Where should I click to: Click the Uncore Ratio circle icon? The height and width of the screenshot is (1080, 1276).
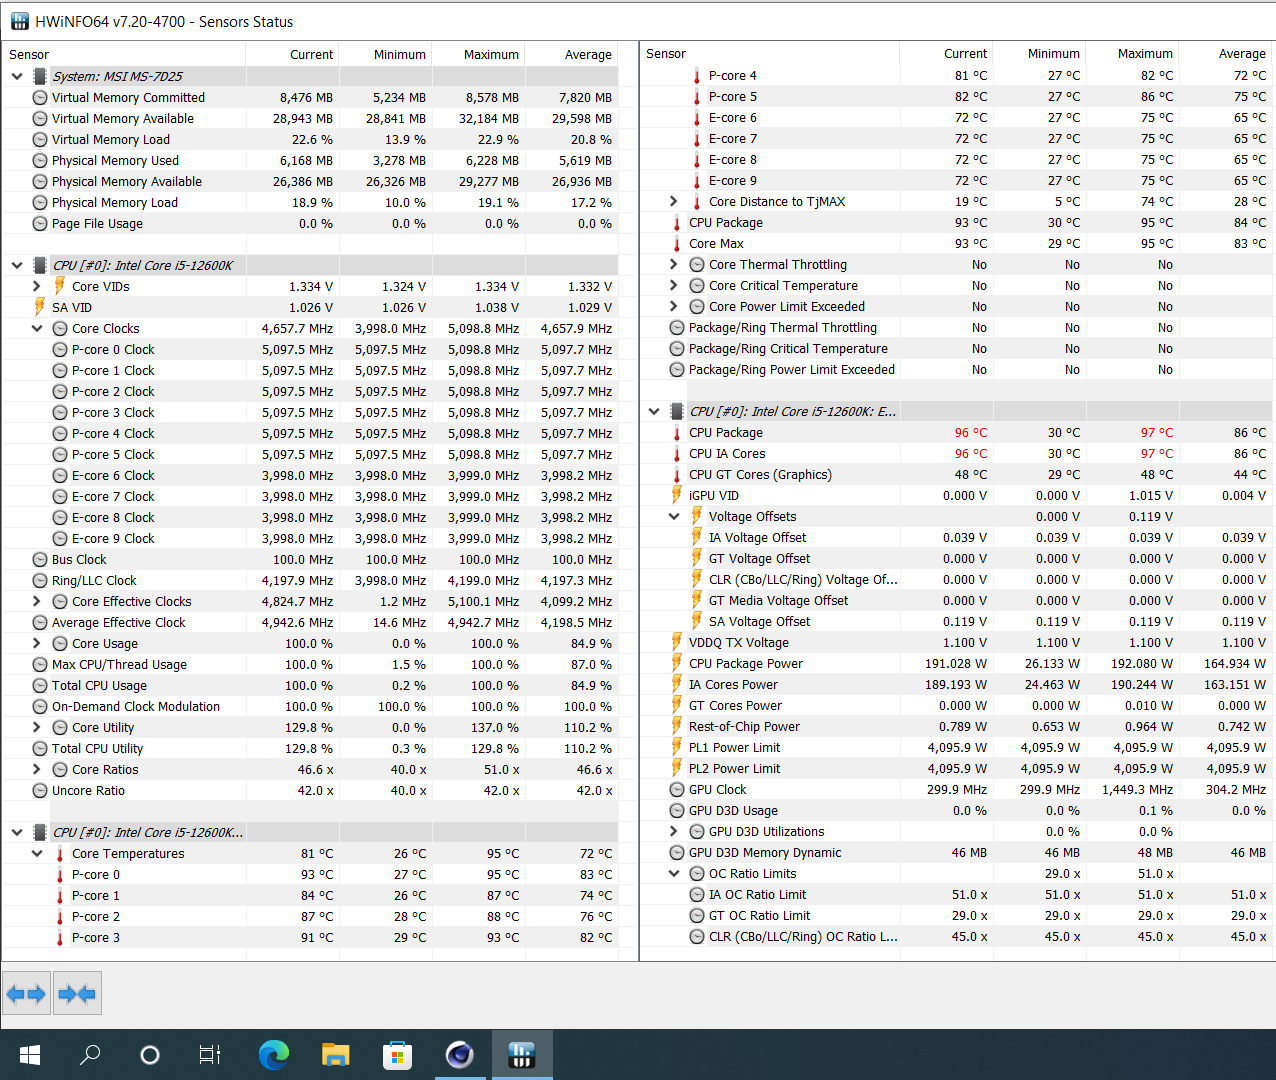40,790
